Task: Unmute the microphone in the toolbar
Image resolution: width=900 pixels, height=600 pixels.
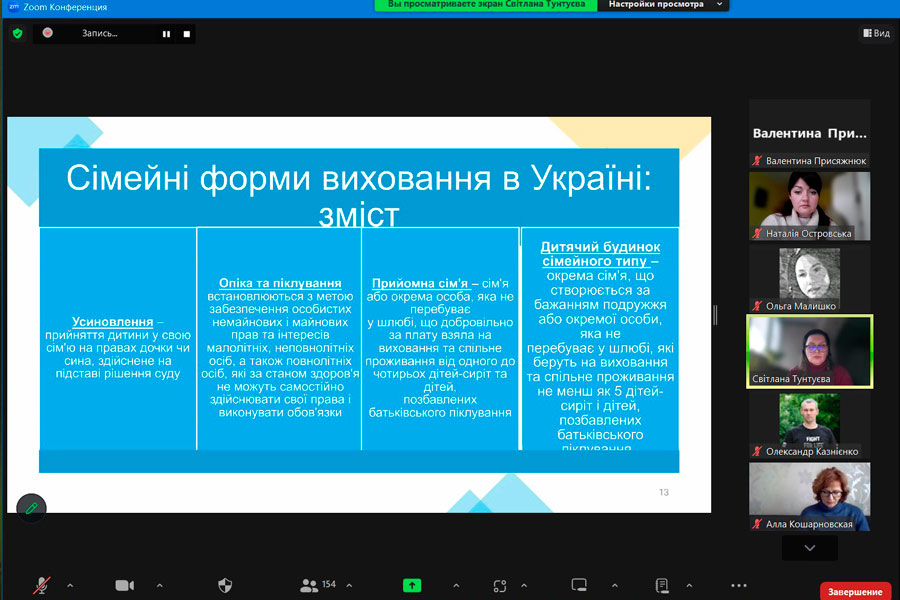Action: coord(42,585)
